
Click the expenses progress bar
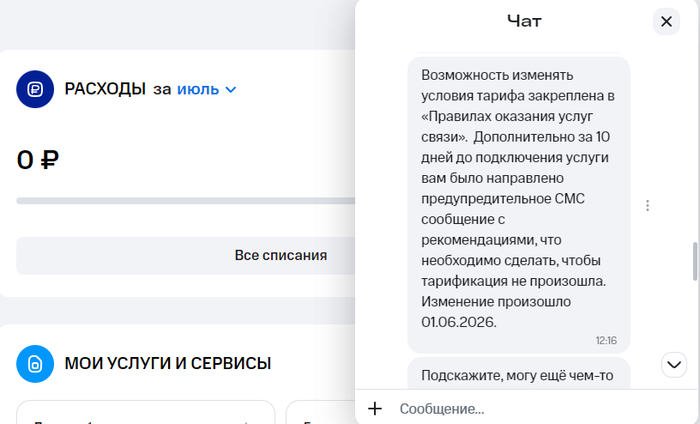pyautogui.click(x=187, y=201)
